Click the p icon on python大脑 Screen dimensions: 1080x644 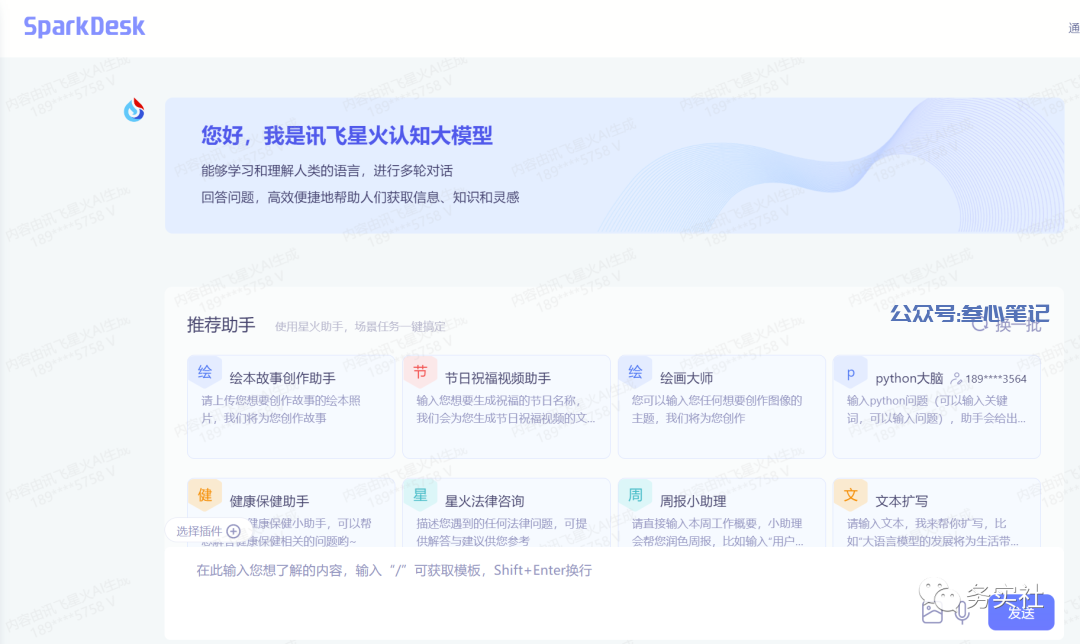851,373
